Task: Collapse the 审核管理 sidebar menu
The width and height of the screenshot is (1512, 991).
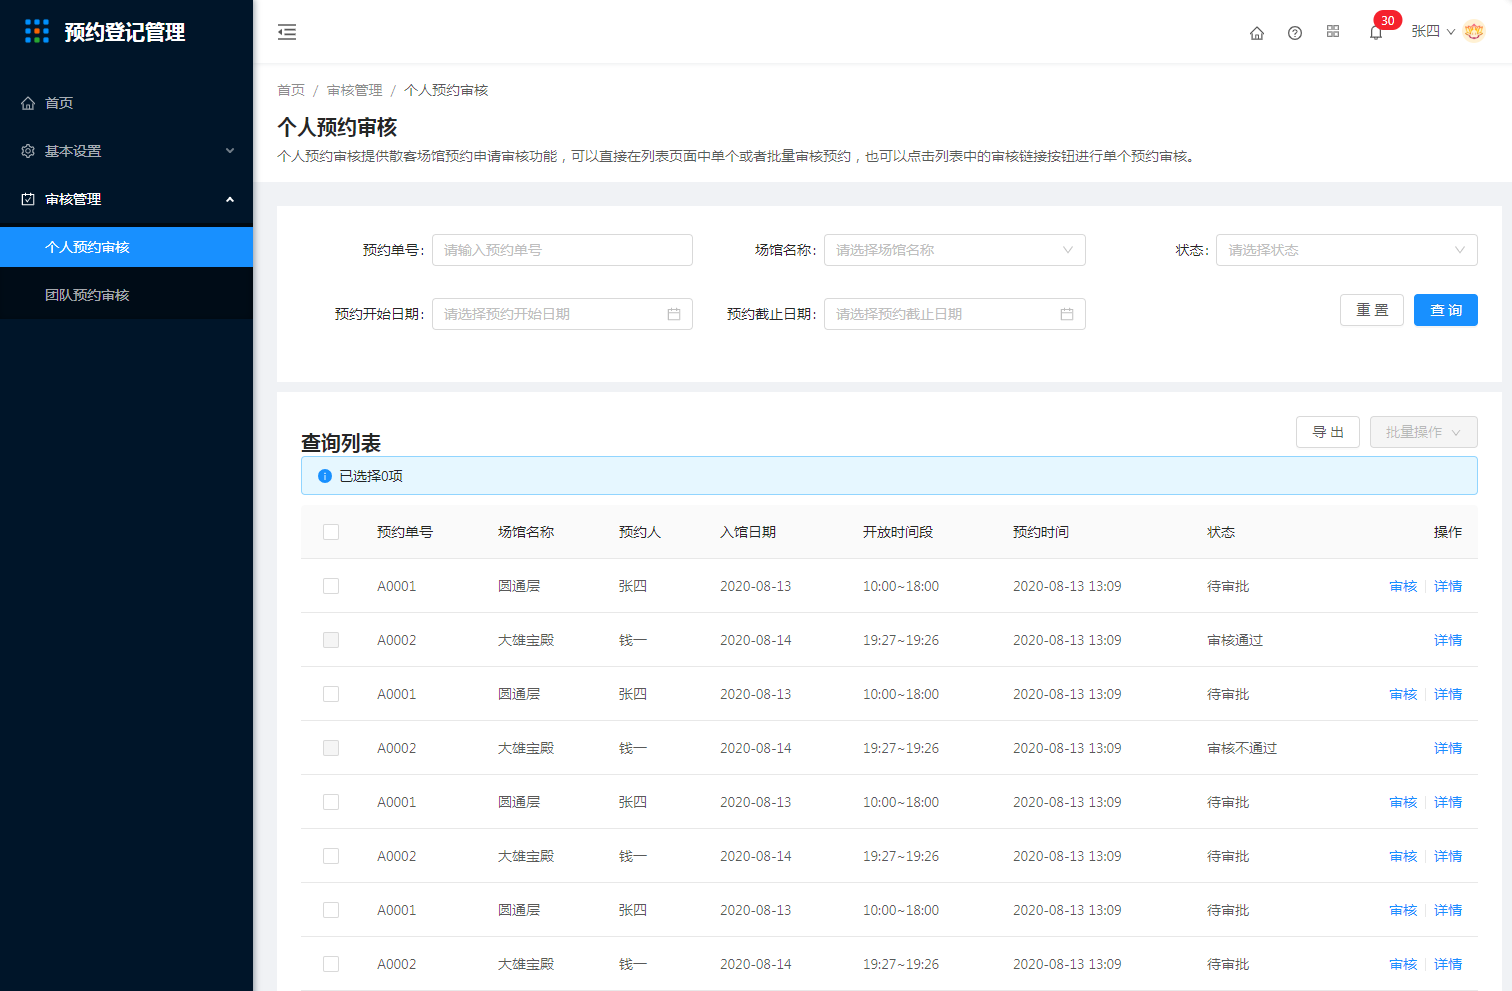Action: (x=126, y=199)
